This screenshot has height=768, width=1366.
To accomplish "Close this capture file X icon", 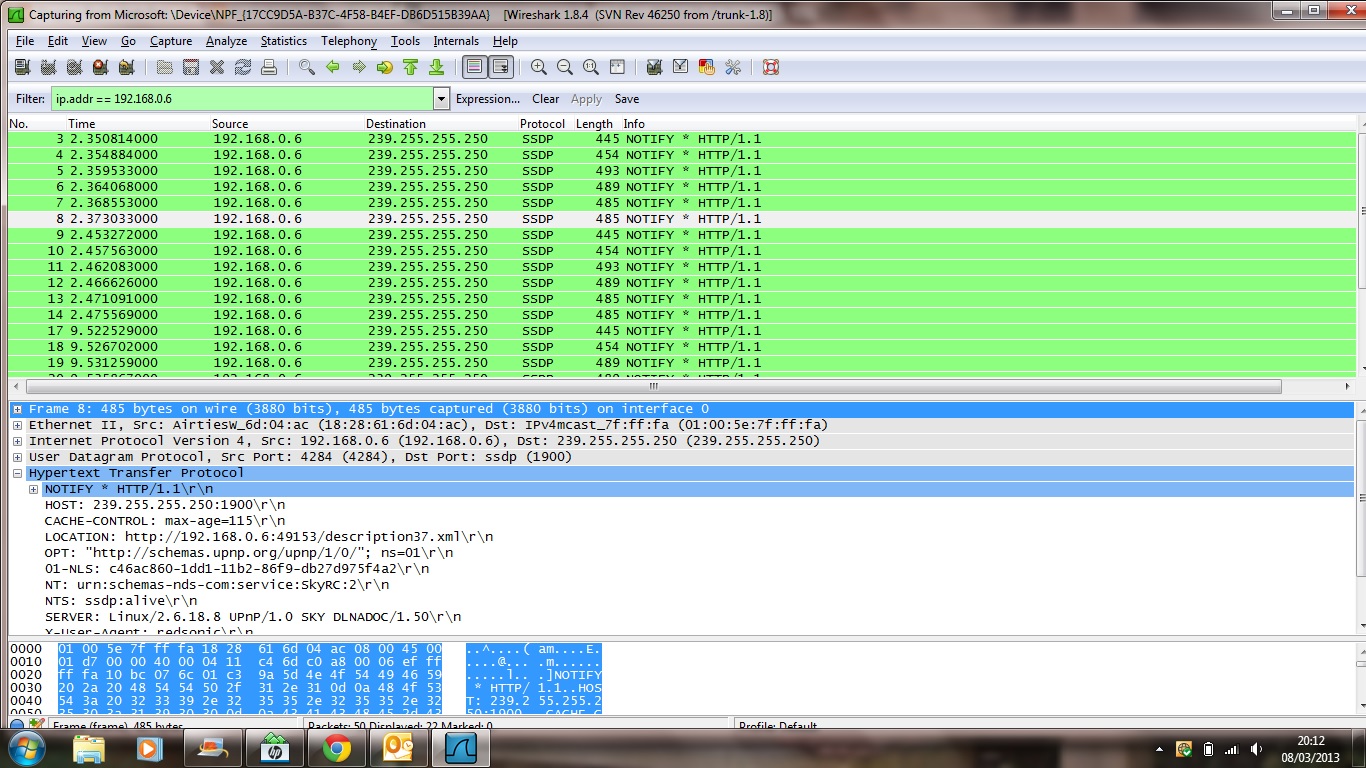I will click(x=217, y=67).
